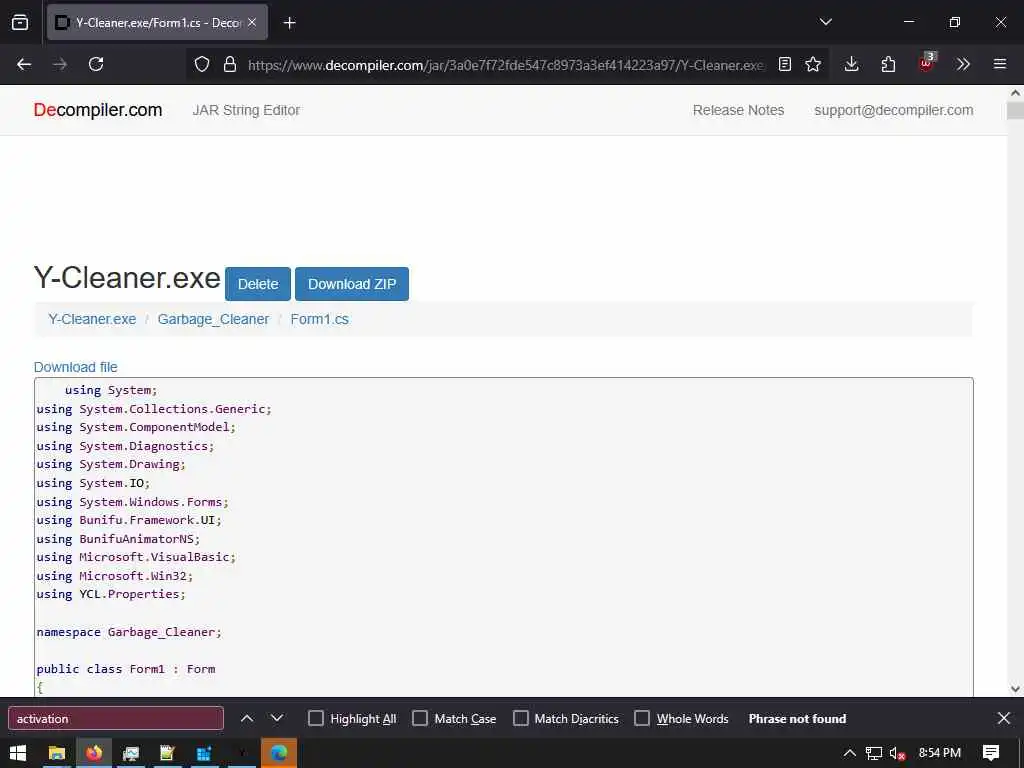Open the list all tabs dropdown
The width and height of the screenshot is (1024, 768).
point(825,22)
